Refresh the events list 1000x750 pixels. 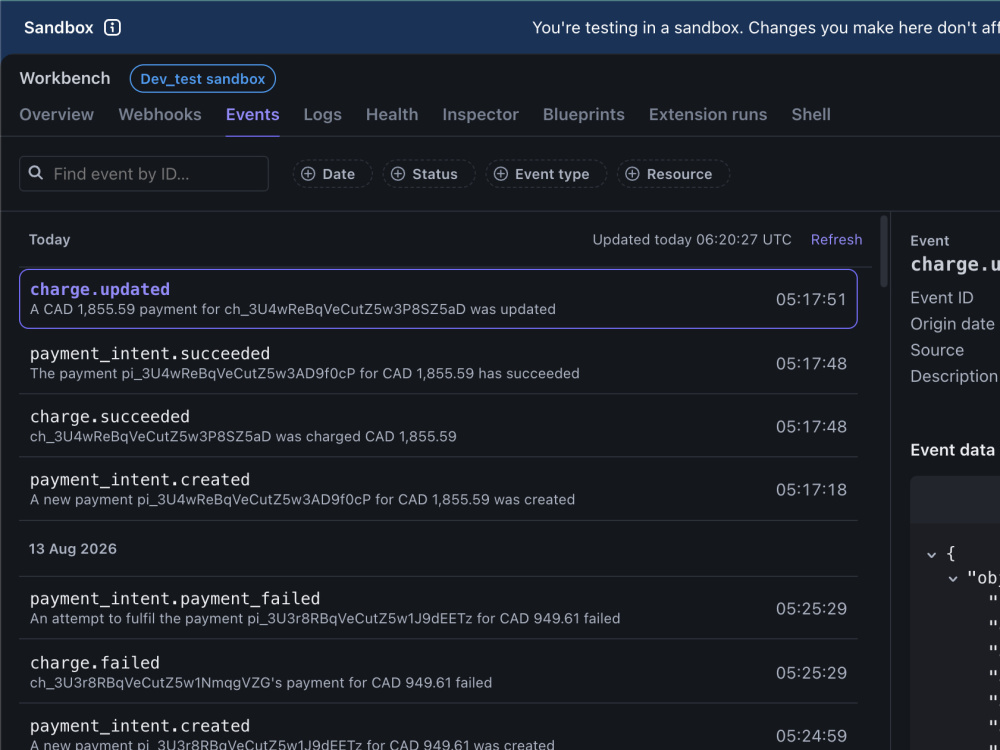point(836,239)
